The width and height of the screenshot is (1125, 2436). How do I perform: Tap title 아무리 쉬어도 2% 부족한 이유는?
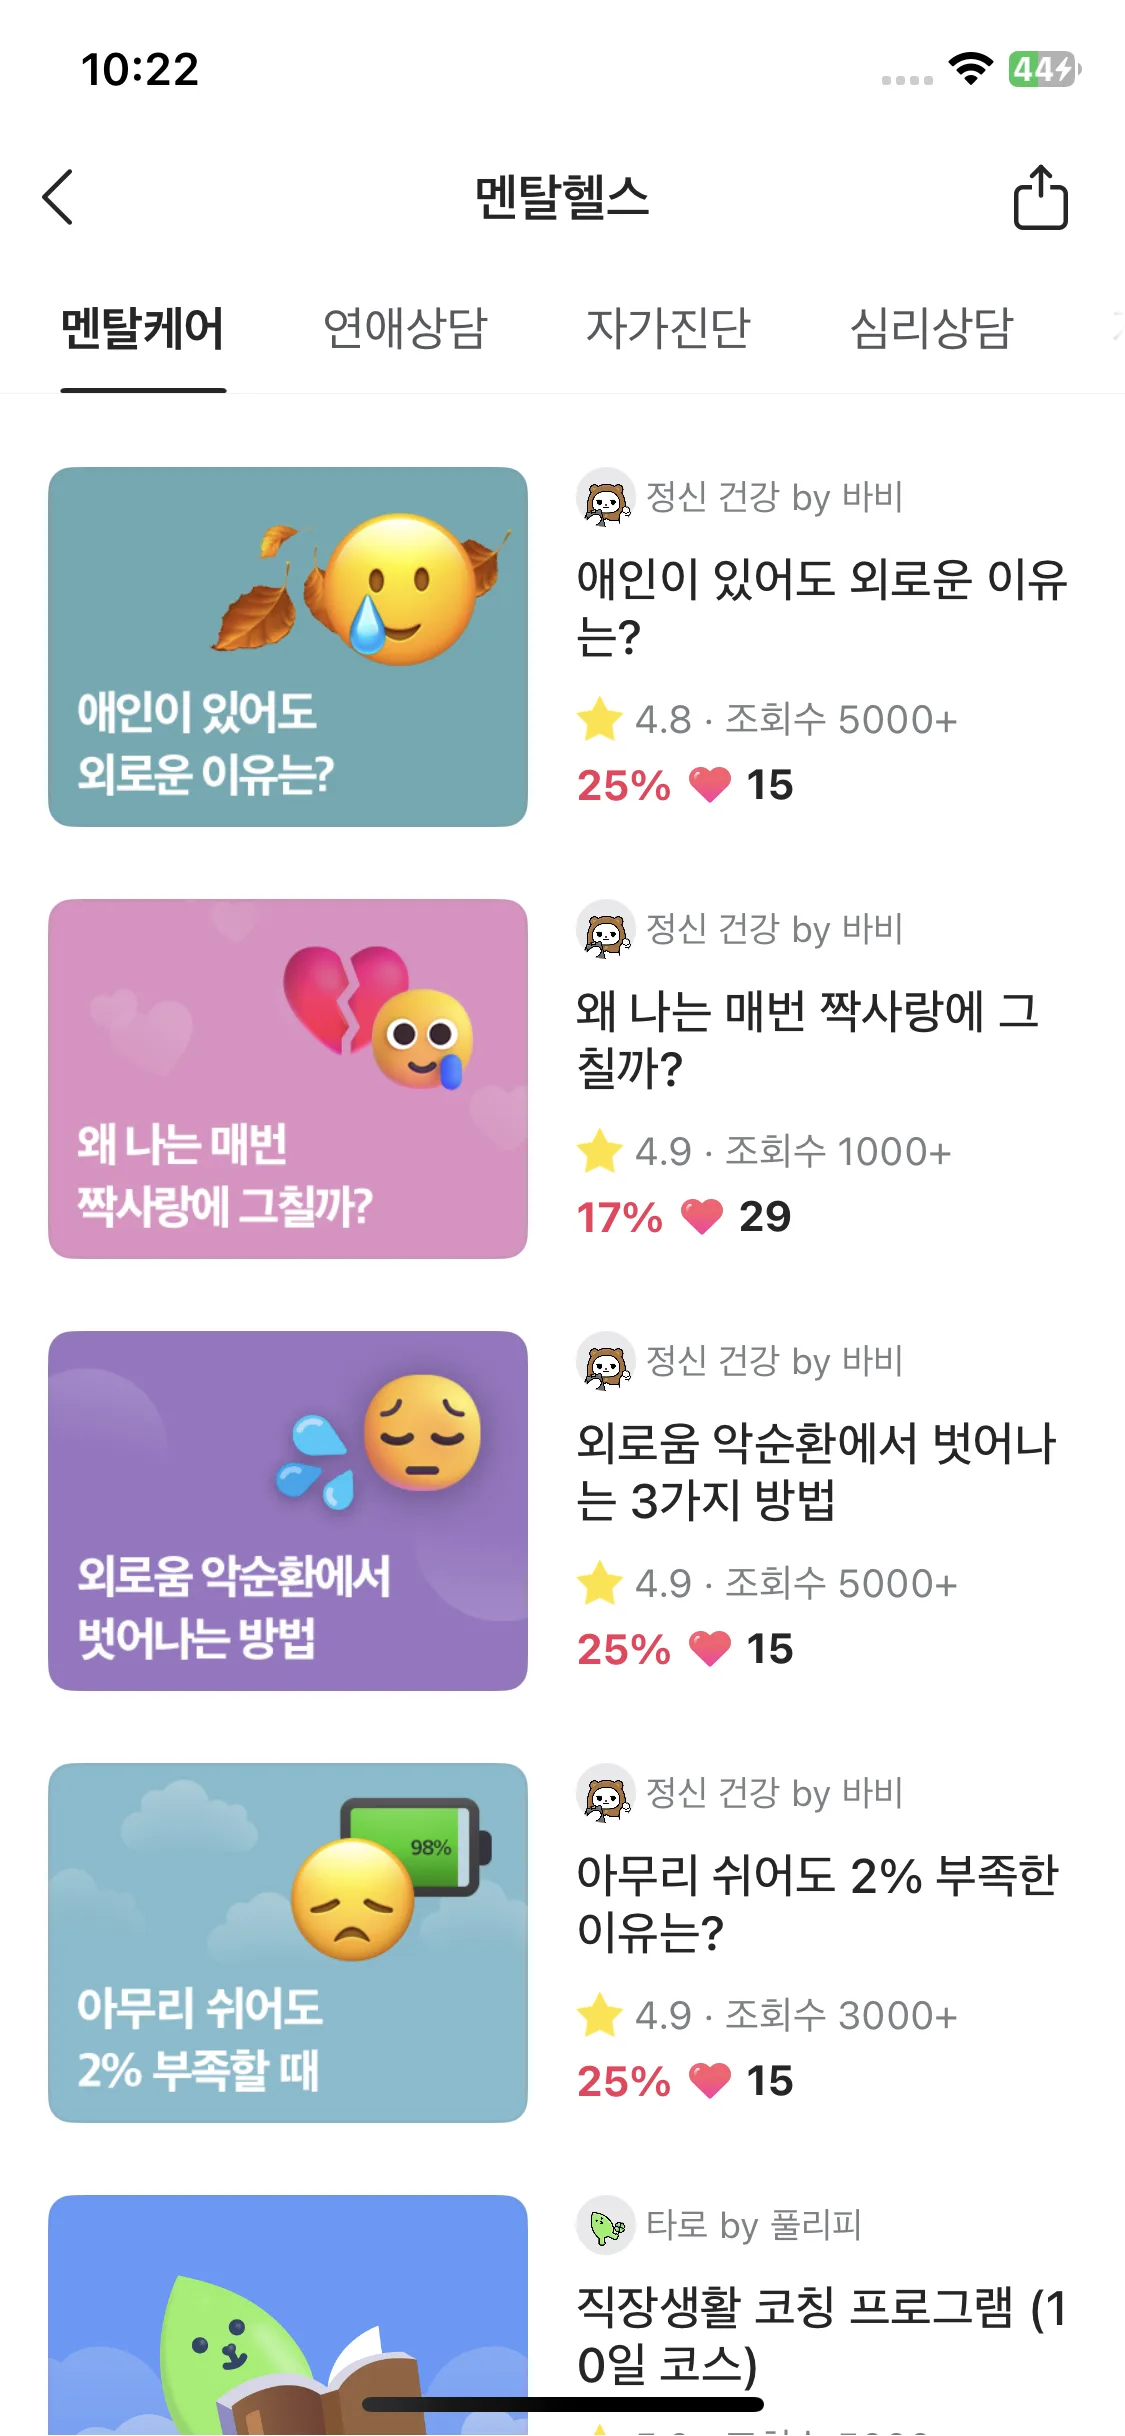pos(816,1903)
